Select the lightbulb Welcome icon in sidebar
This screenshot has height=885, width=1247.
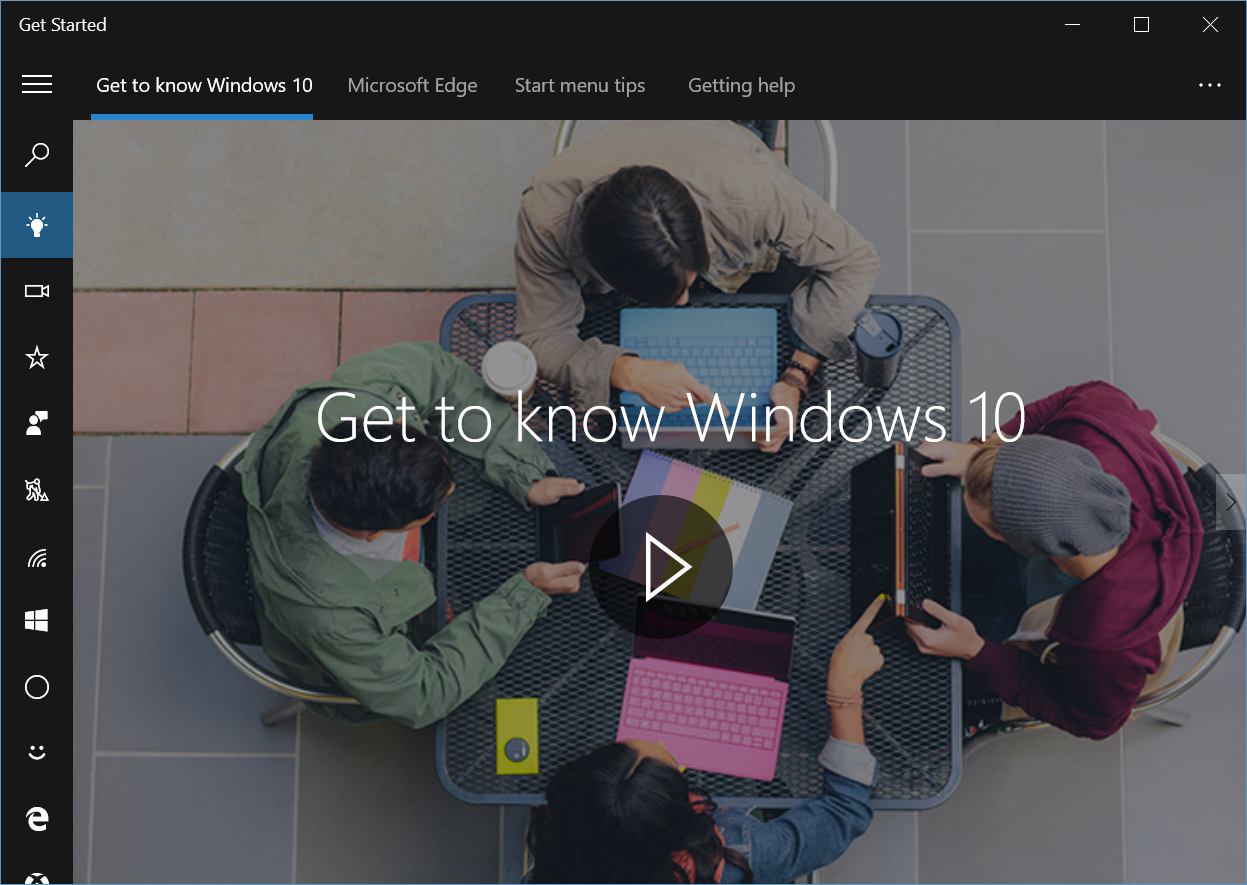pos(37,225)
